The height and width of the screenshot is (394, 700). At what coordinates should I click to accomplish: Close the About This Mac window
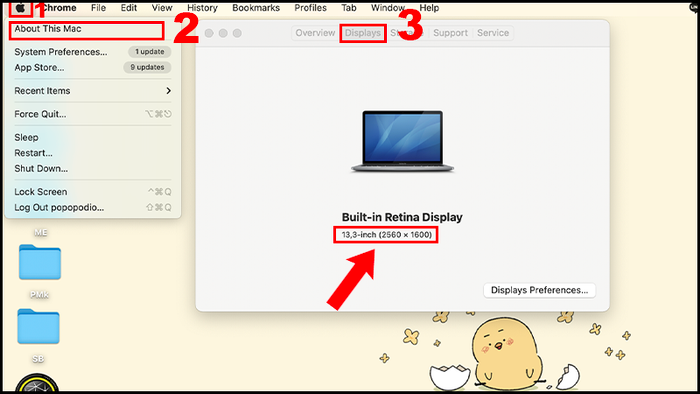[x=209, y=33]
